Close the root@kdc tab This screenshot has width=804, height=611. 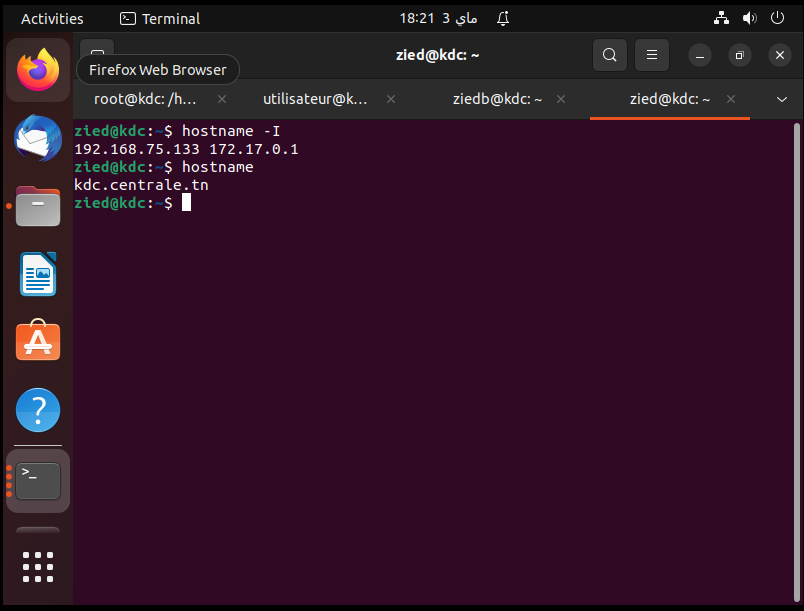(x=222, y=99)
